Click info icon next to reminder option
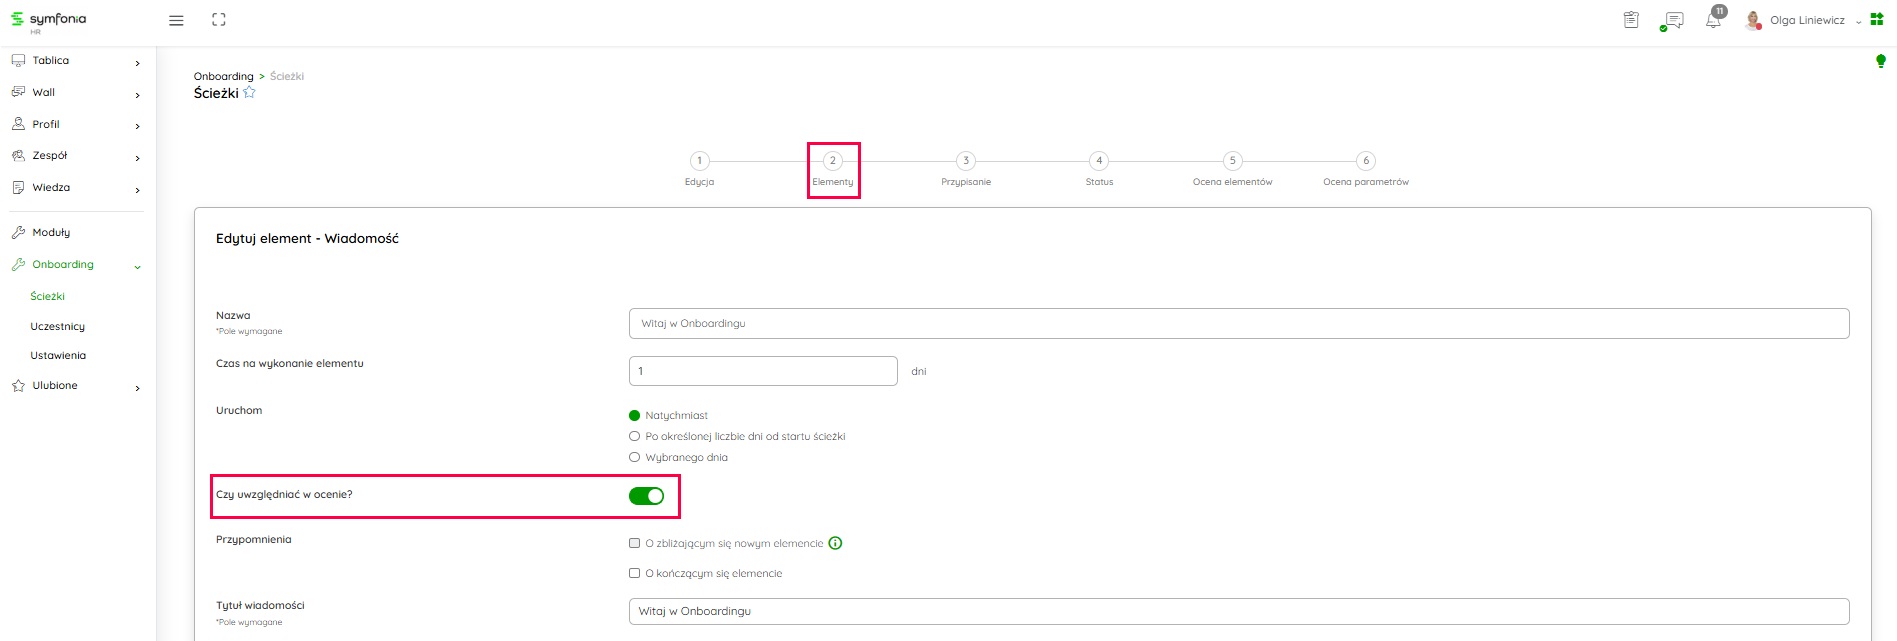Viewport: 1897px width, 641px height. 835,543
